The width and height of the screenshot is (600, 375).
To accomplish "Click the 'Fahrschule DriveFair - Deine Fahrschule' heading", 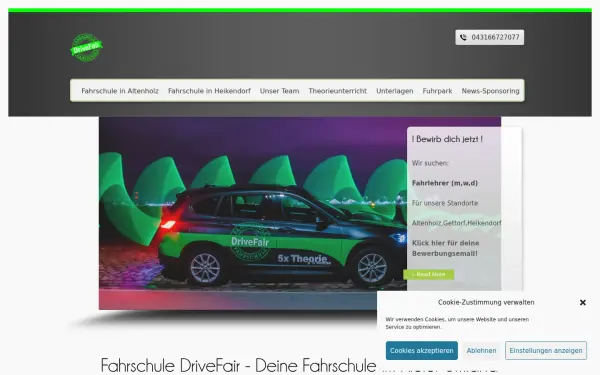I will (x=239, y=365).
